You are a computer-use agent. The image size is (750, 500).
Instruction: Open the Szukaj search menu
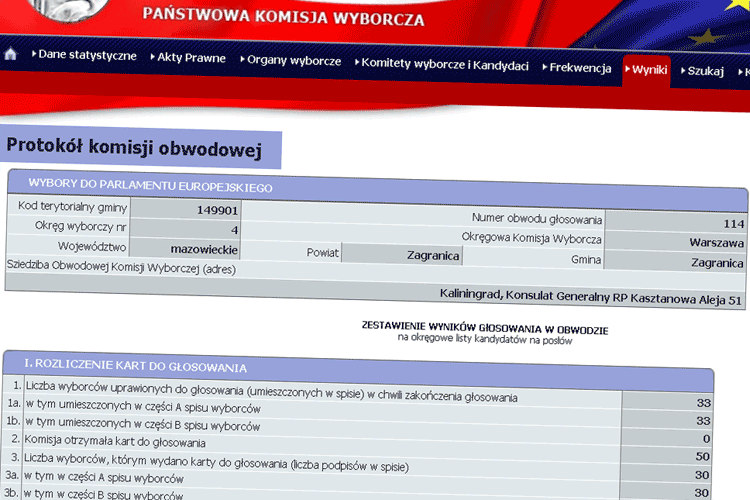coord(703,71)
